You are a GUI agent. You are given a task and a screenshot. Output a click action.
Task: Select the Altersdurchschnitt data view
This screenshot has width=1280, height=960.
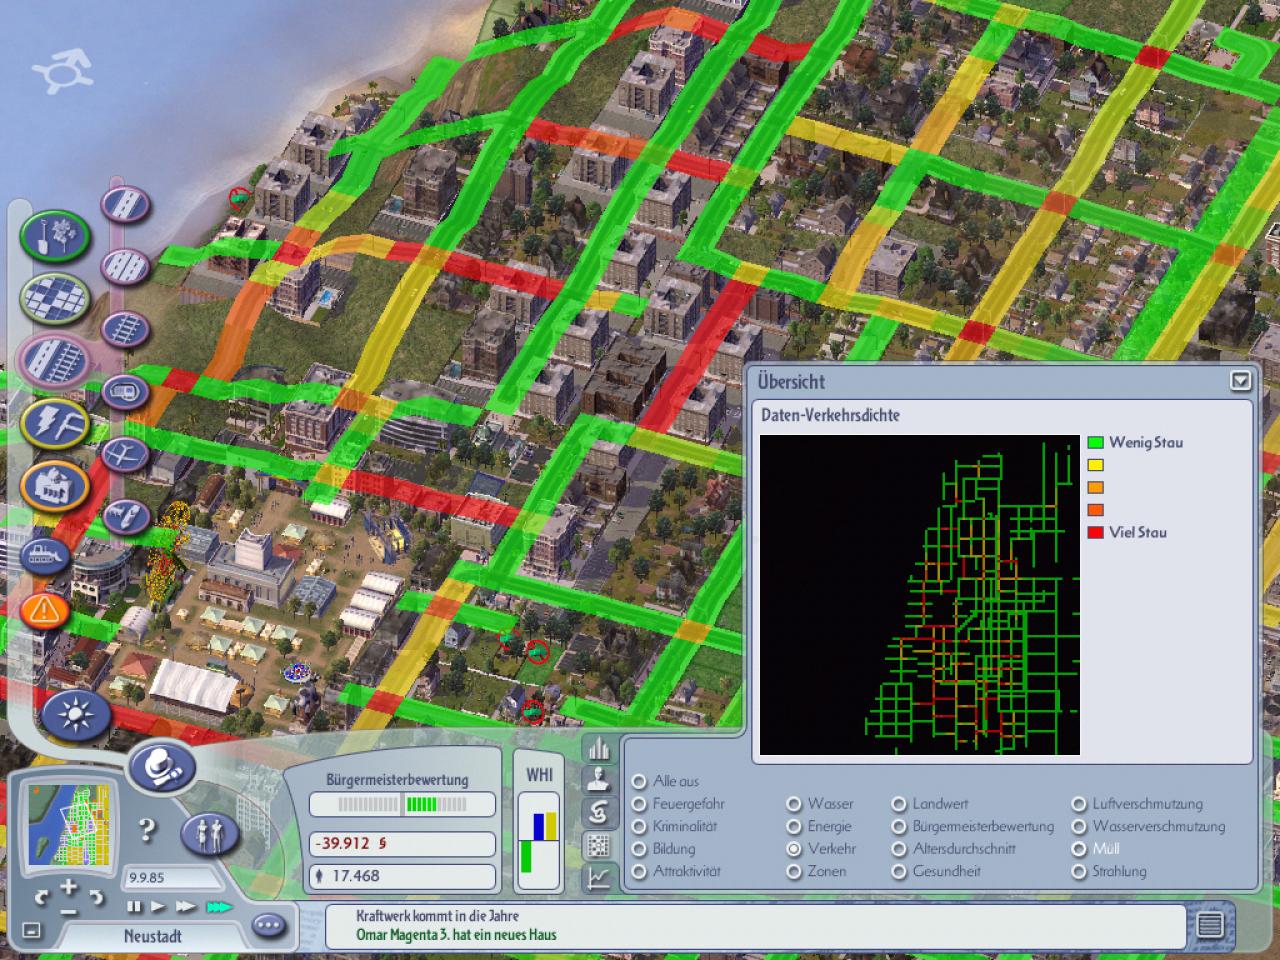click(x=899, y=849)
